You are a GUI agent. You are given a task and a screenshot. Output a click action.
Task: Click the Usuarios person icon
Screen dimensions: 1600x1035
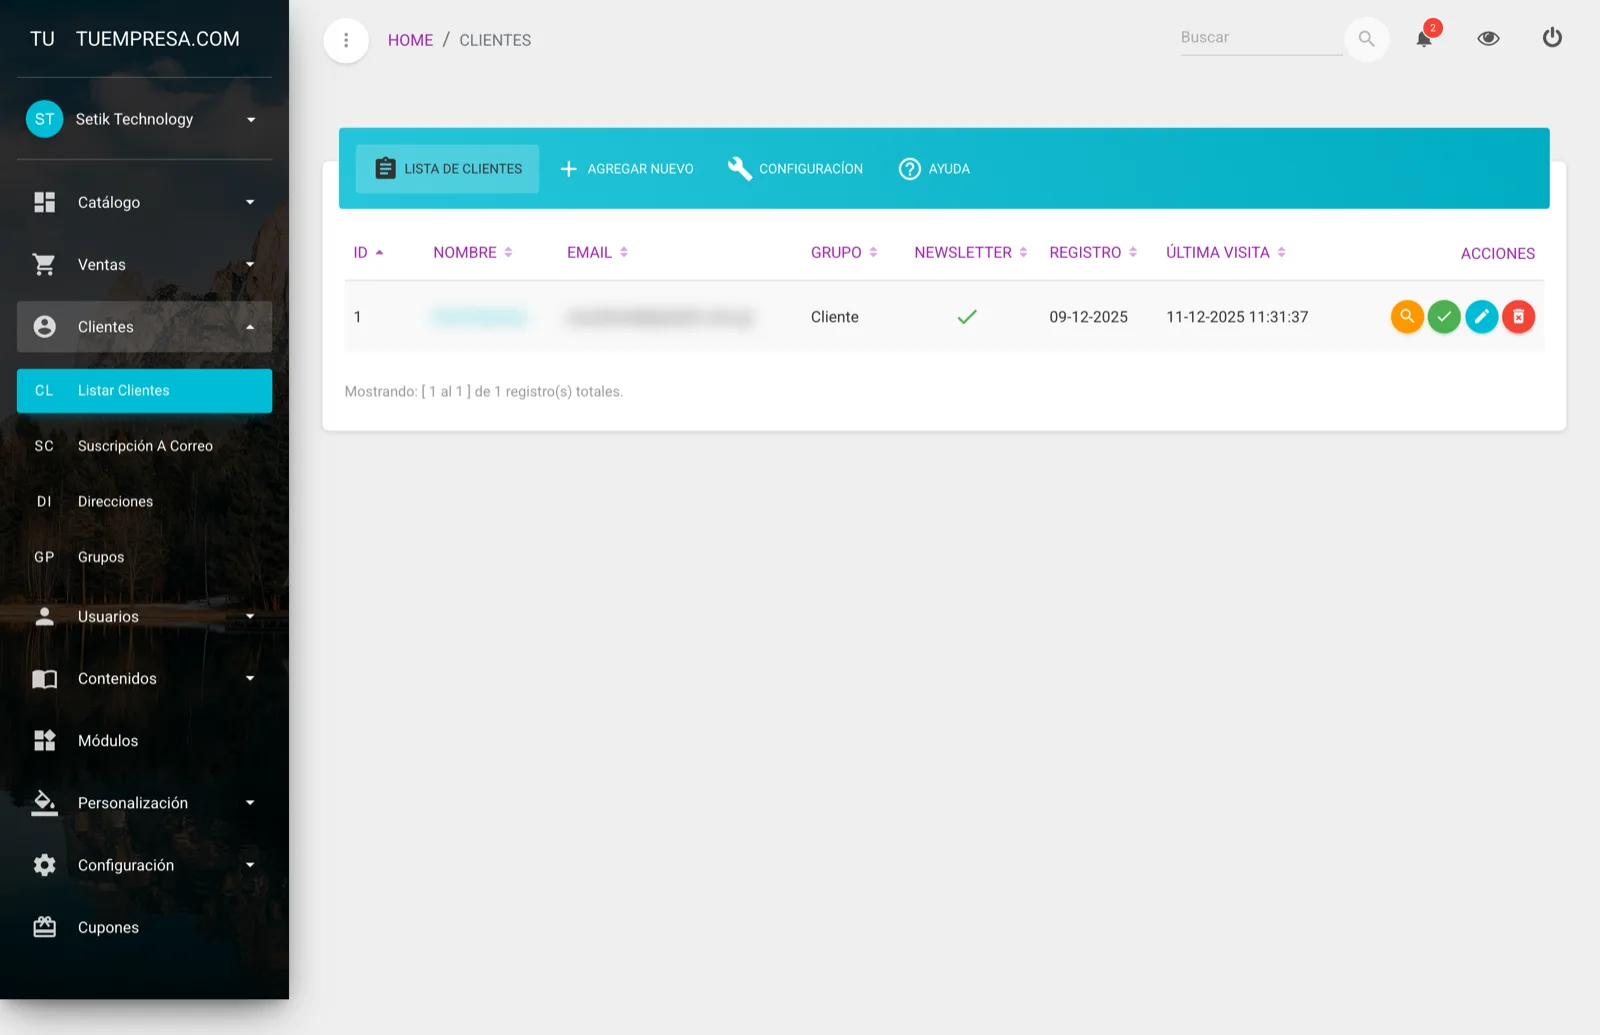45,616
